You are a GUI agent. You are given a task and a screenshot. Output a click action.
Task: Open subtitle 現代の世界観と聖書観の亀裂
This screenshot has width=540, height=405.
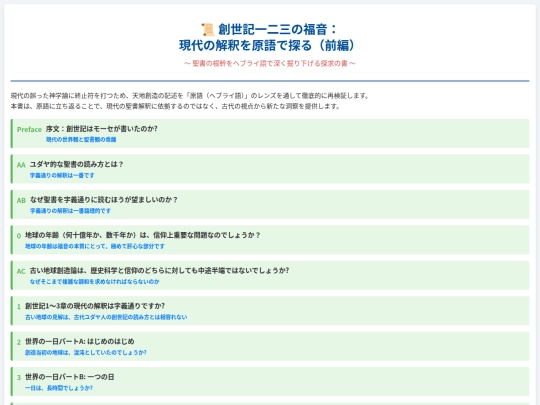pos(81,139)
